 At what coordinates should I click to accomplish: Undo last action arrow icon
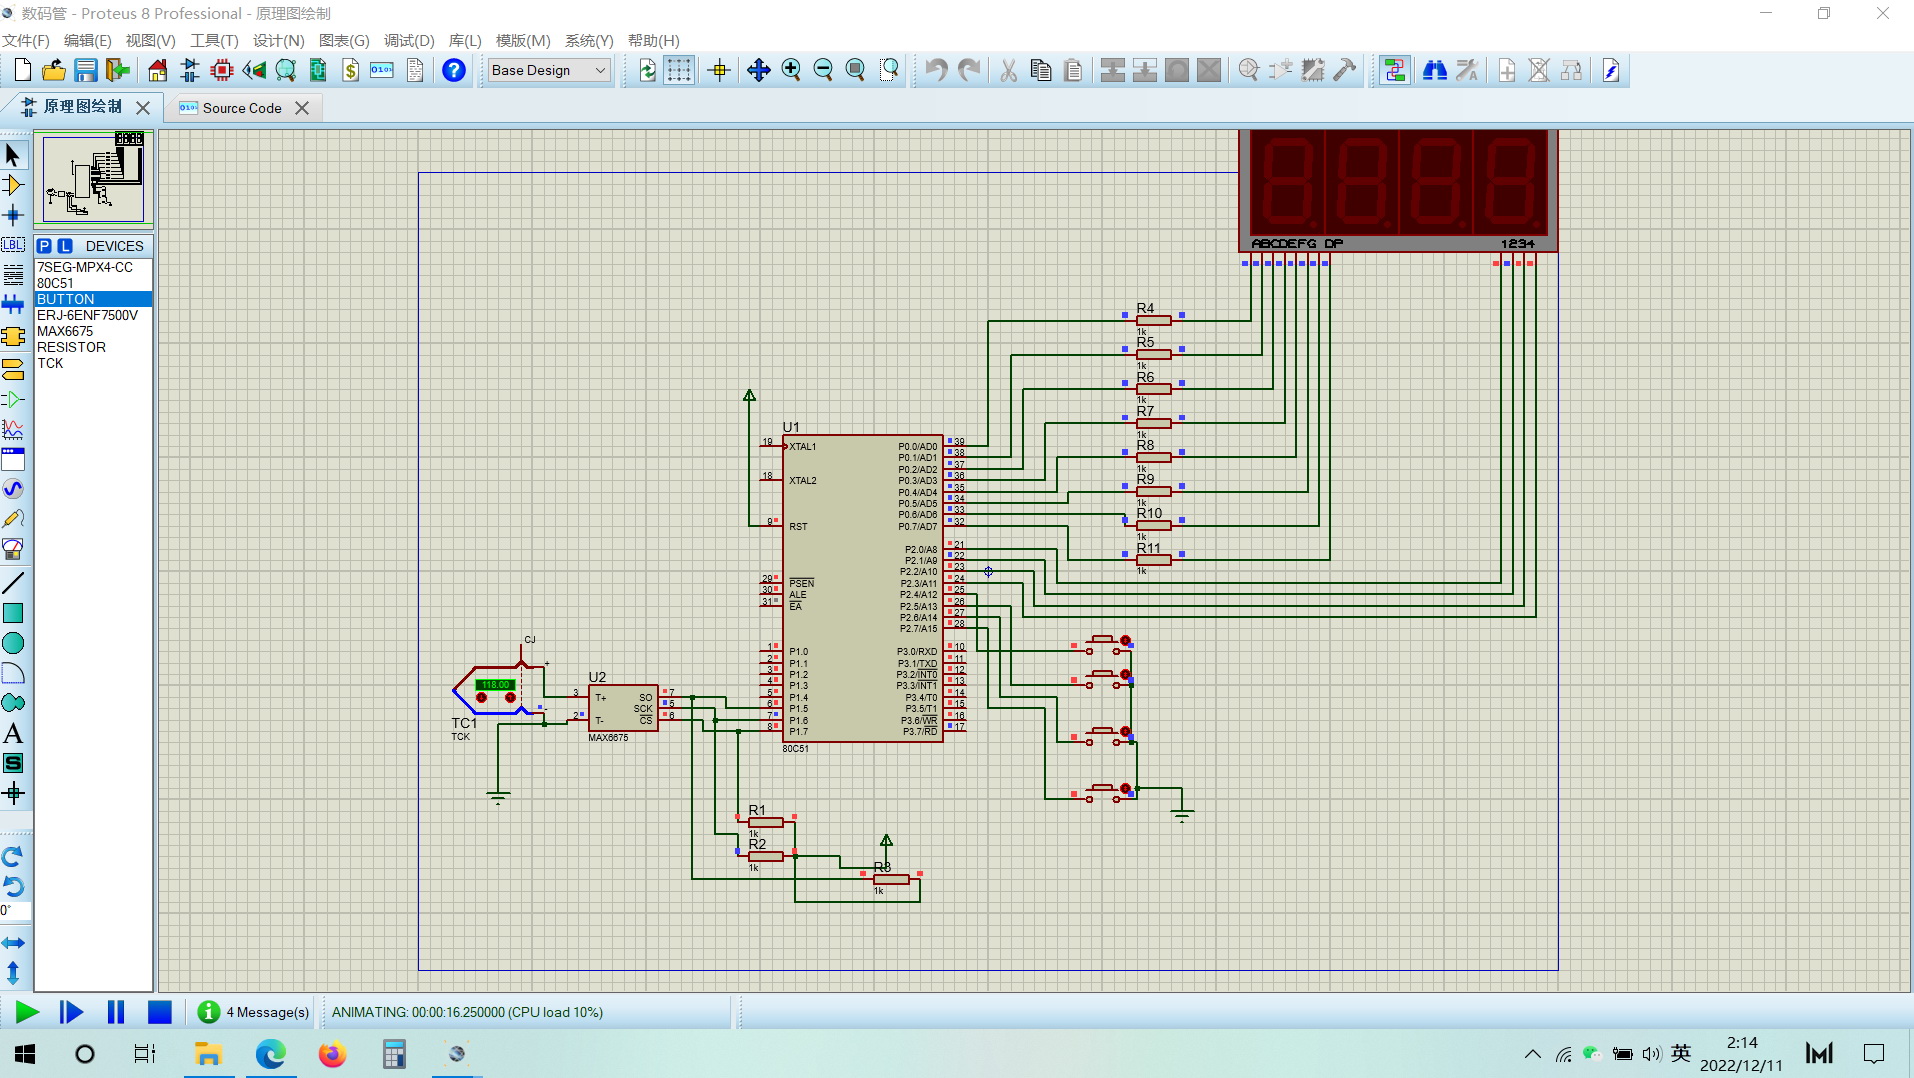936,70
